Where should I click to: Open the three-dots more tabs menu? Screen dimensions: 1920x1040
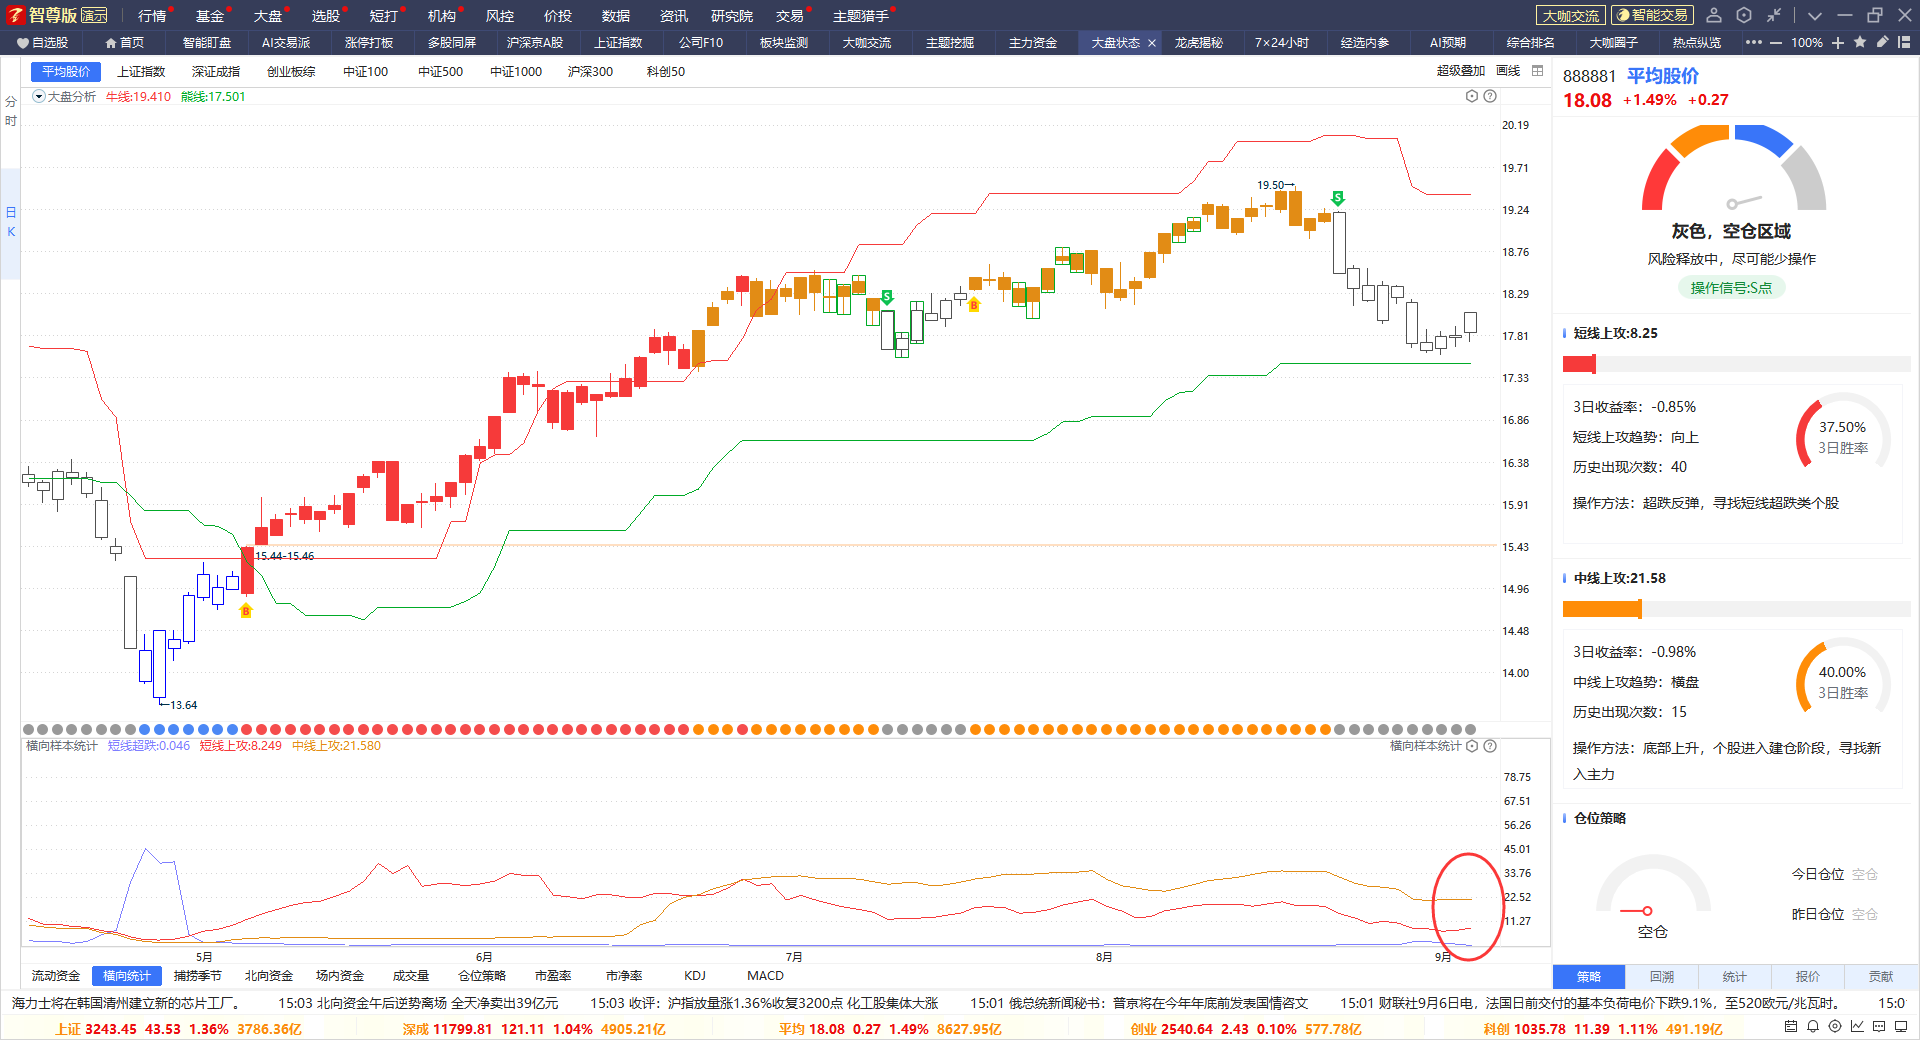pyautogui.click(x=1754, y=42)
